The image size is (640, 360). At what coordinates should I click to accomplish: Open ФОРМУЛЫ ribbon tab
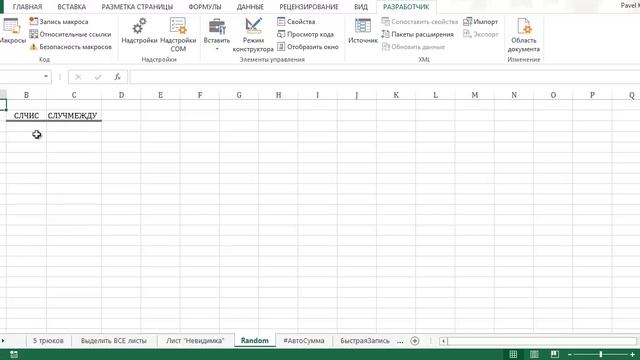point(205,7)
